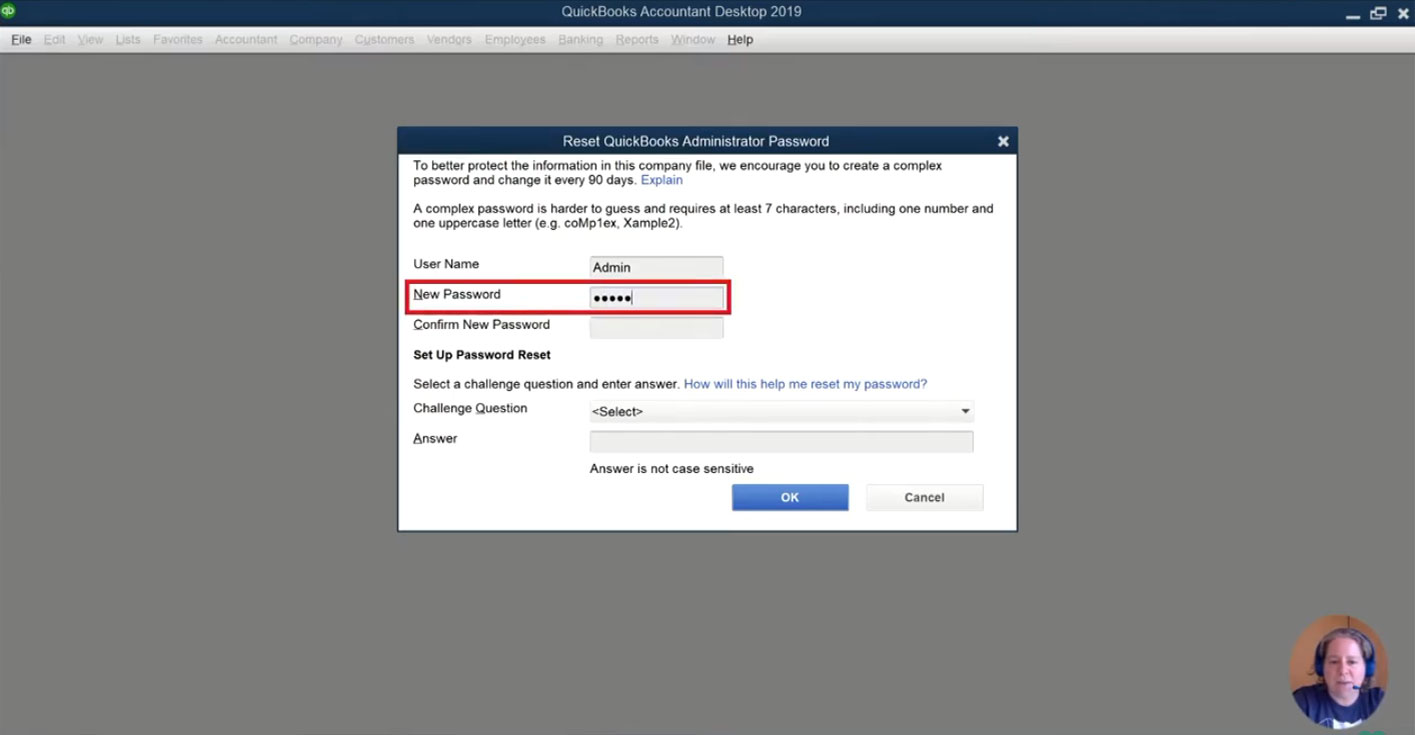Cancel the password reset dialog
Viewport: 1415px width, 735px height.
pos(924,497)
